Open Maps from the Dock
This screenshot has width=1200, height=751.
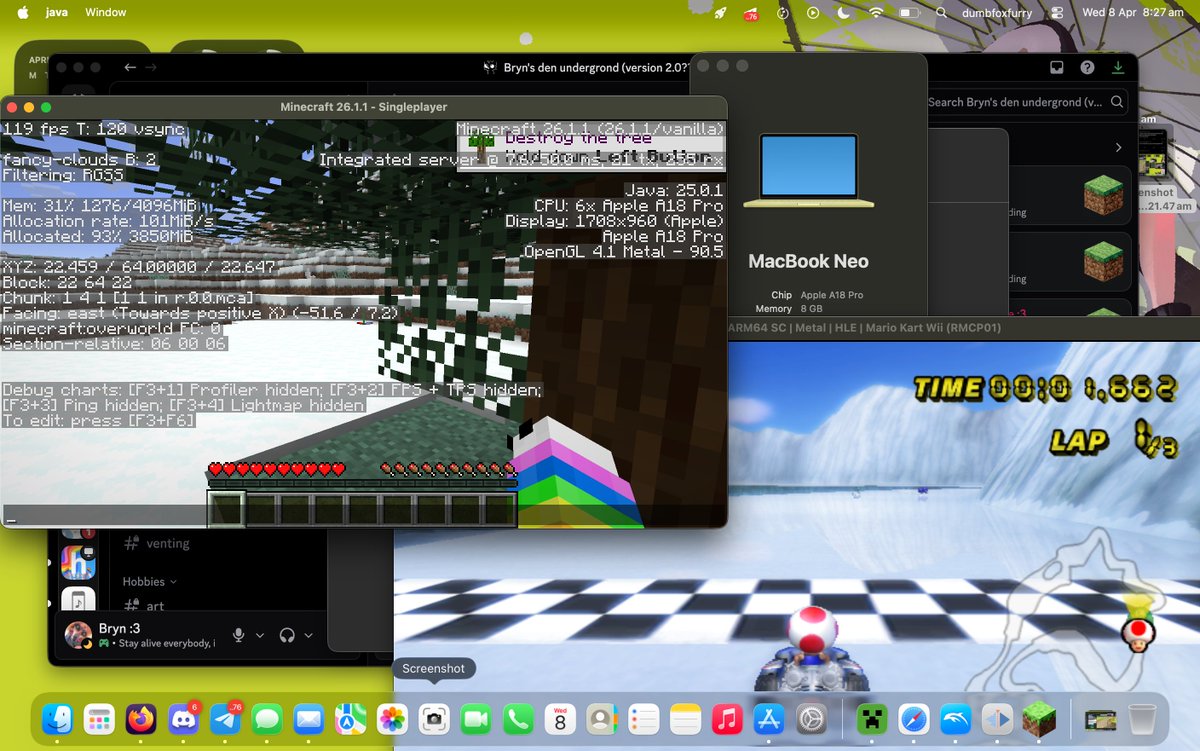click(351, 718)
